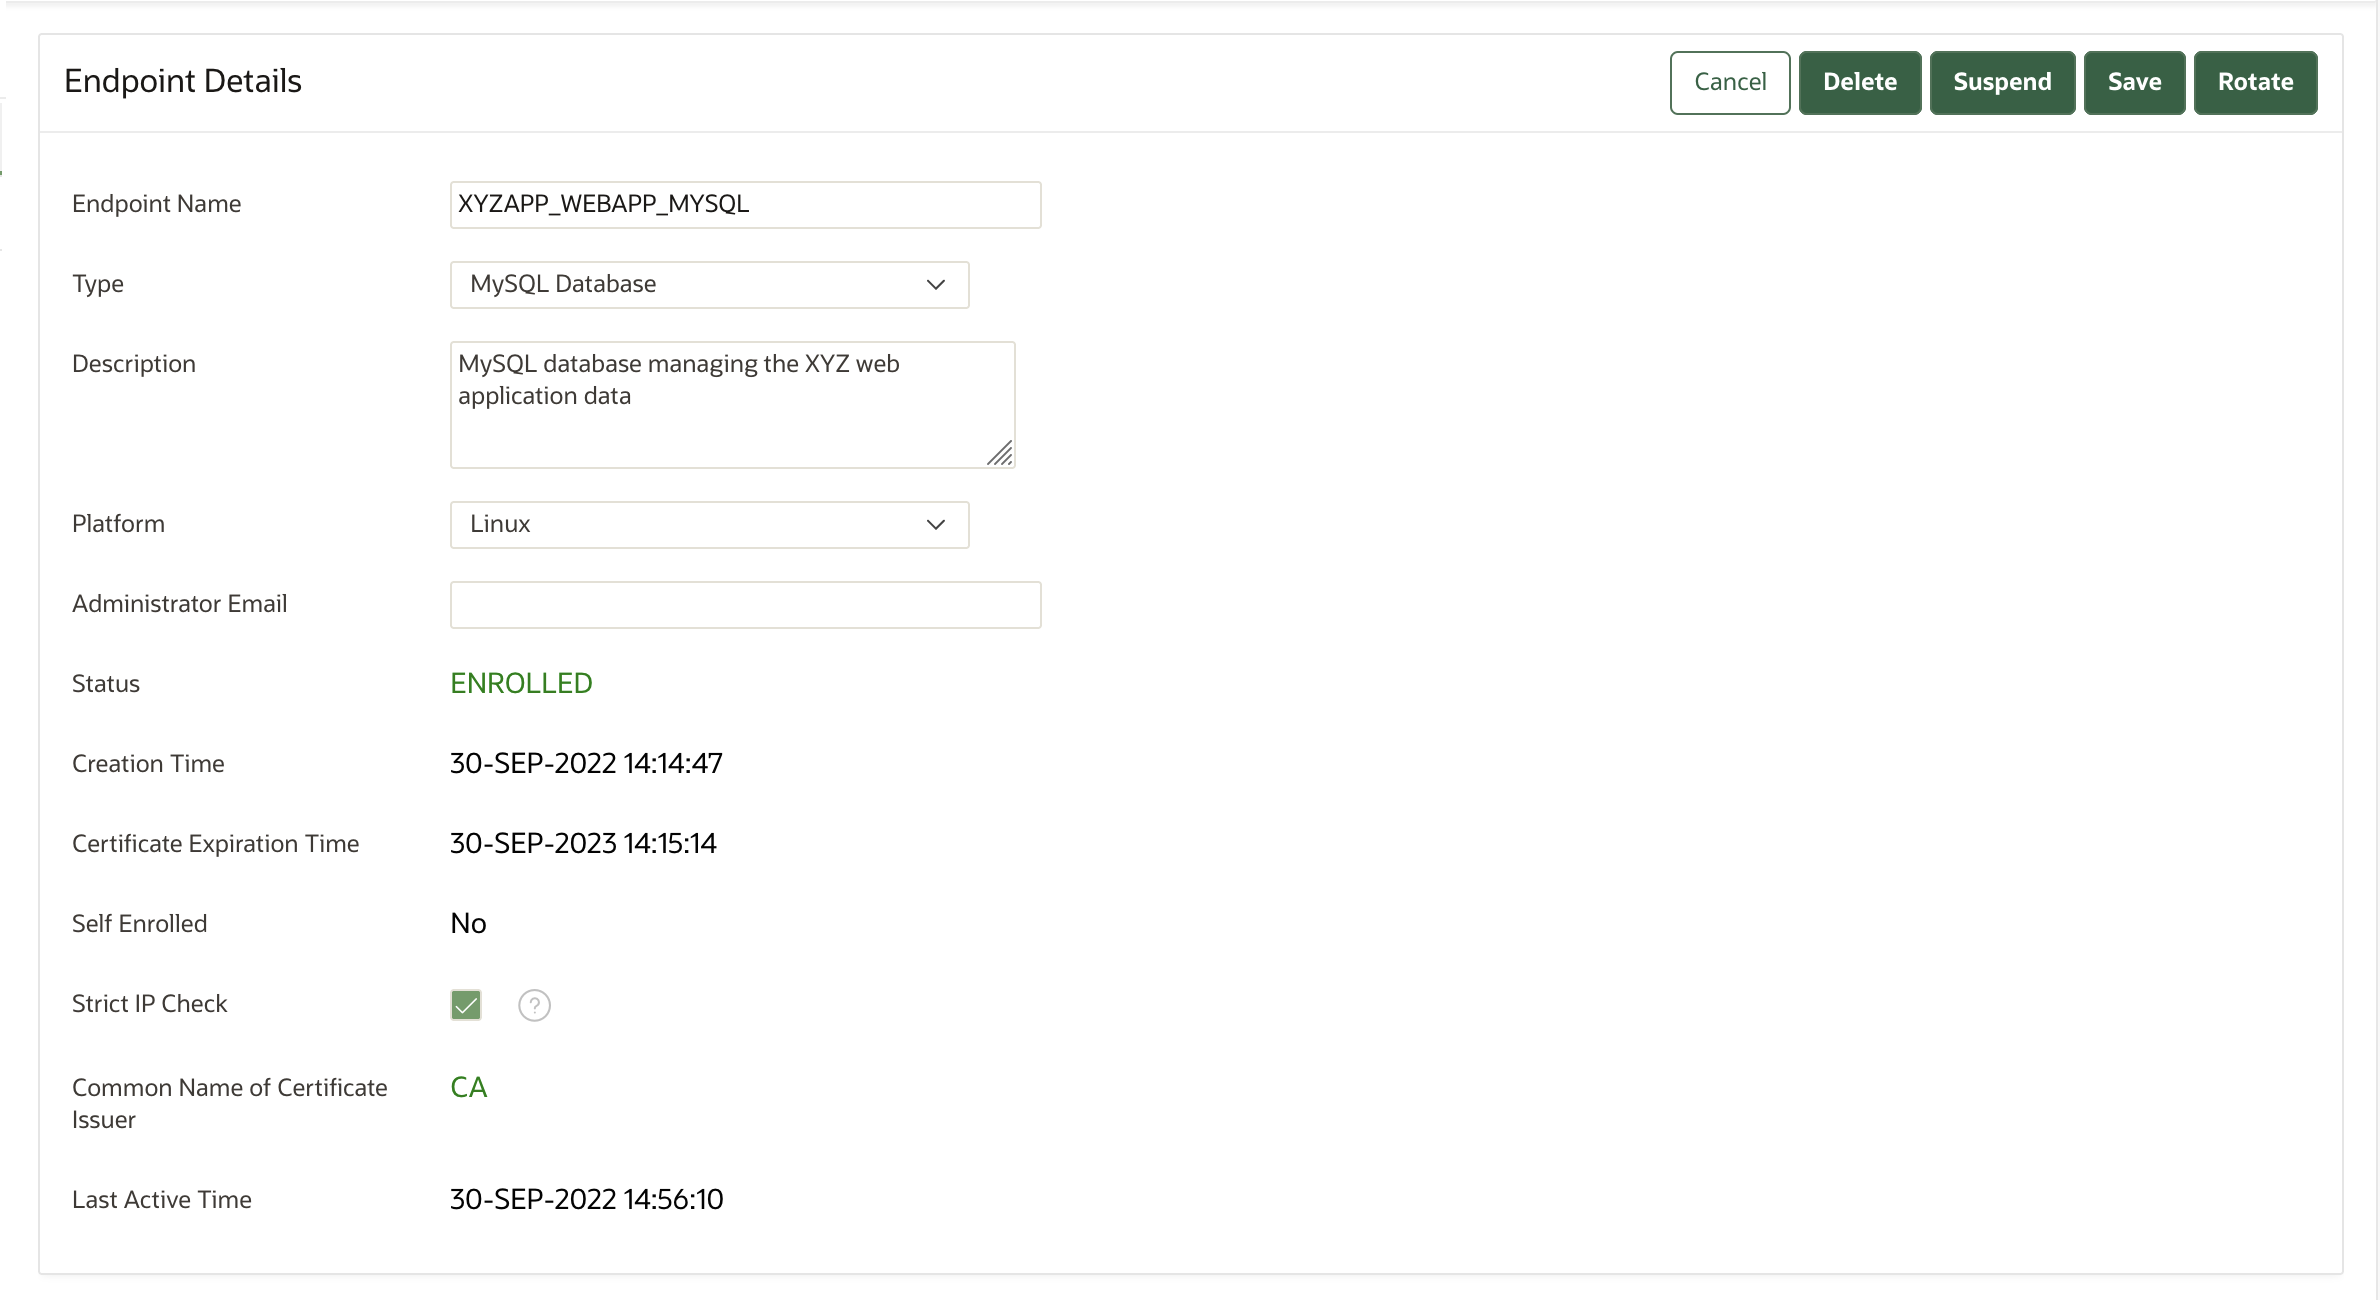
Task: Click the Endpoint Details heading
Action: point(183,81)
